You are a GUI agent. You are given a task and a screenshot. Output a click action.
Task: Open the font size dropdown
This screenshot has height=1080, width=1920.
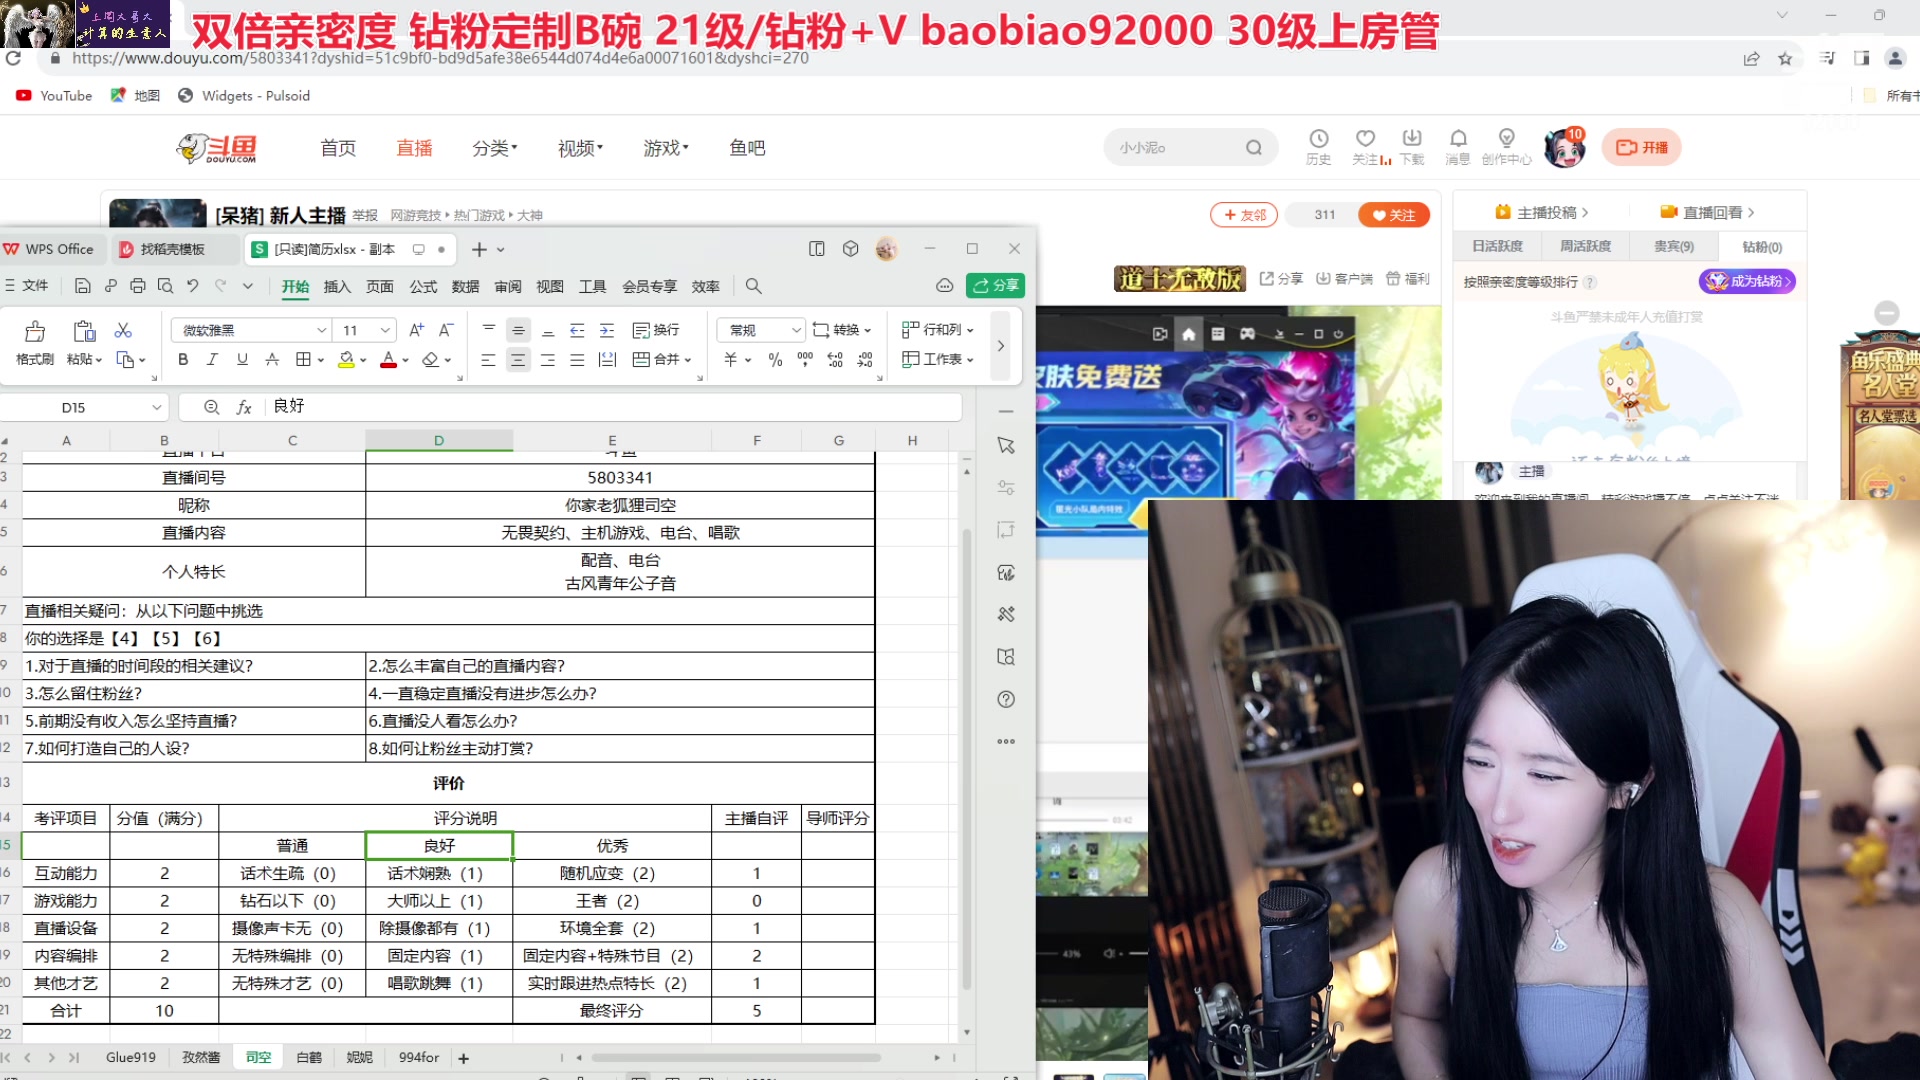click(385, 330)
